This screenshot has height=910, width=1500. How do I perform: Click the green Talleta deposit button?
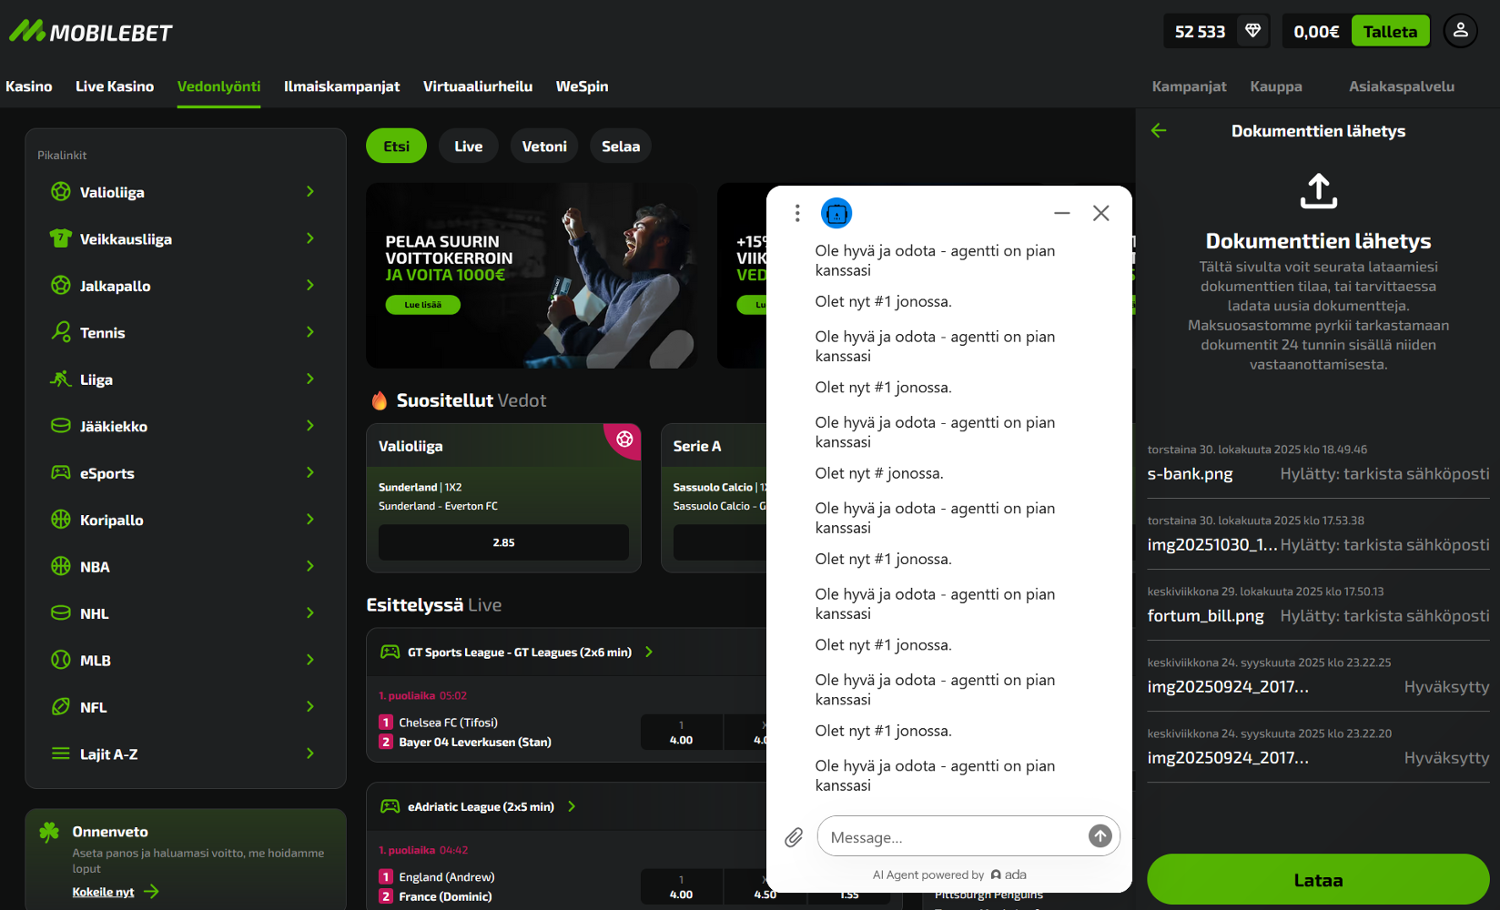[x=1390, y=31]
